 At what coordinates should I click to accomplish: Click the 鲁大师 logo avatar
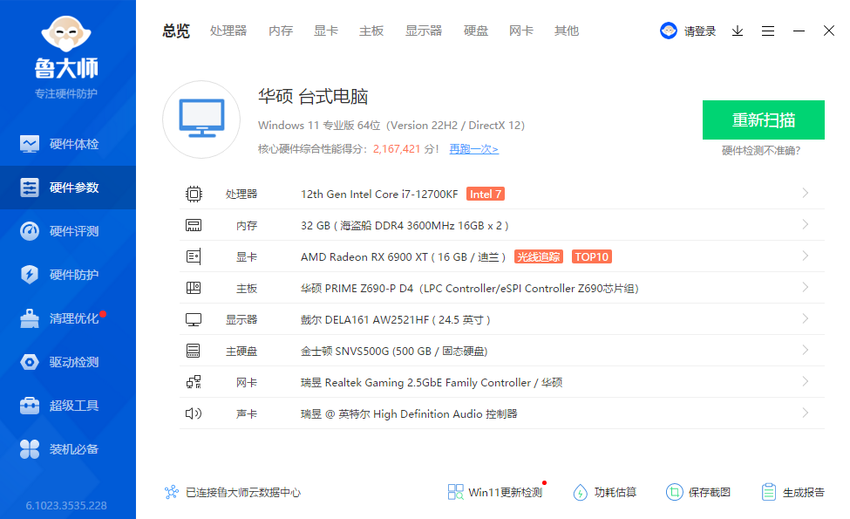coord(66,34)
